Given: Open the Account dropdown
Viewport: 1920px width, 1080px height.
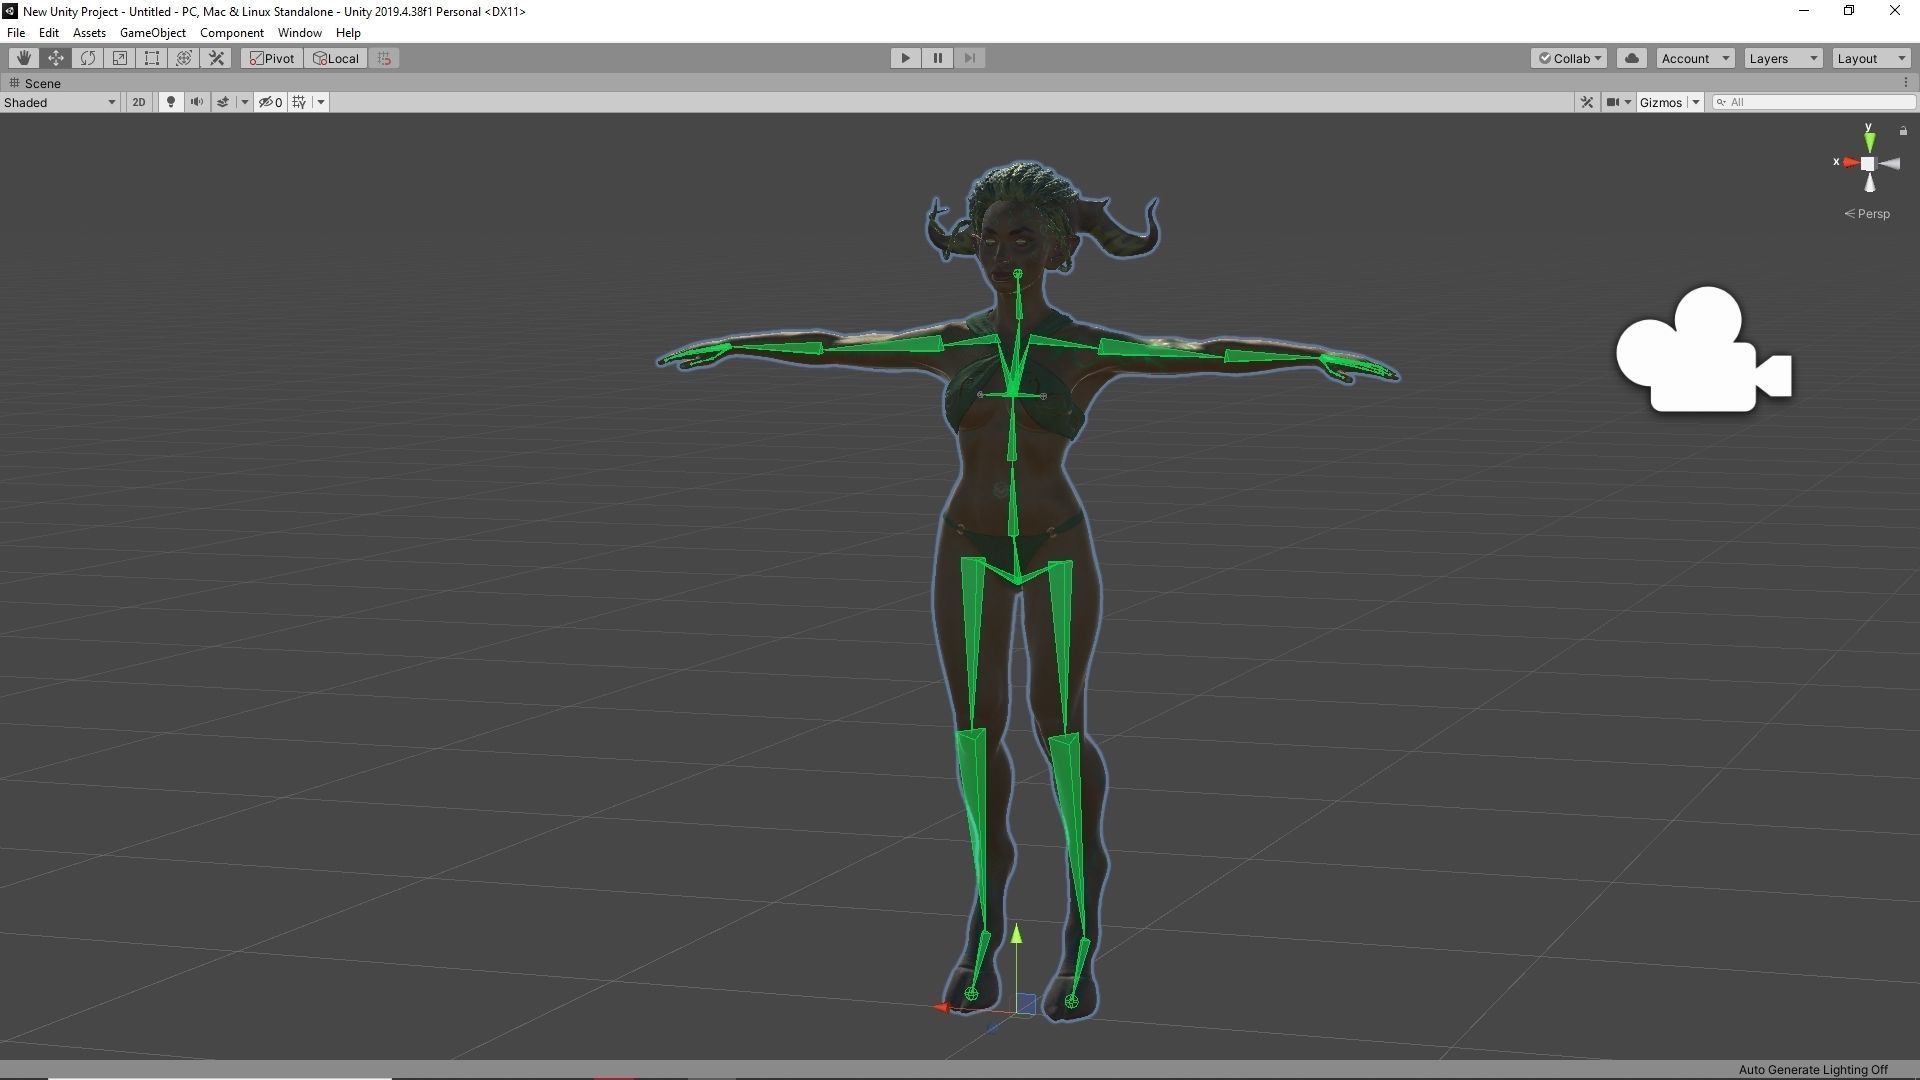Looking at the screenshot, I should coord(1695,58).
